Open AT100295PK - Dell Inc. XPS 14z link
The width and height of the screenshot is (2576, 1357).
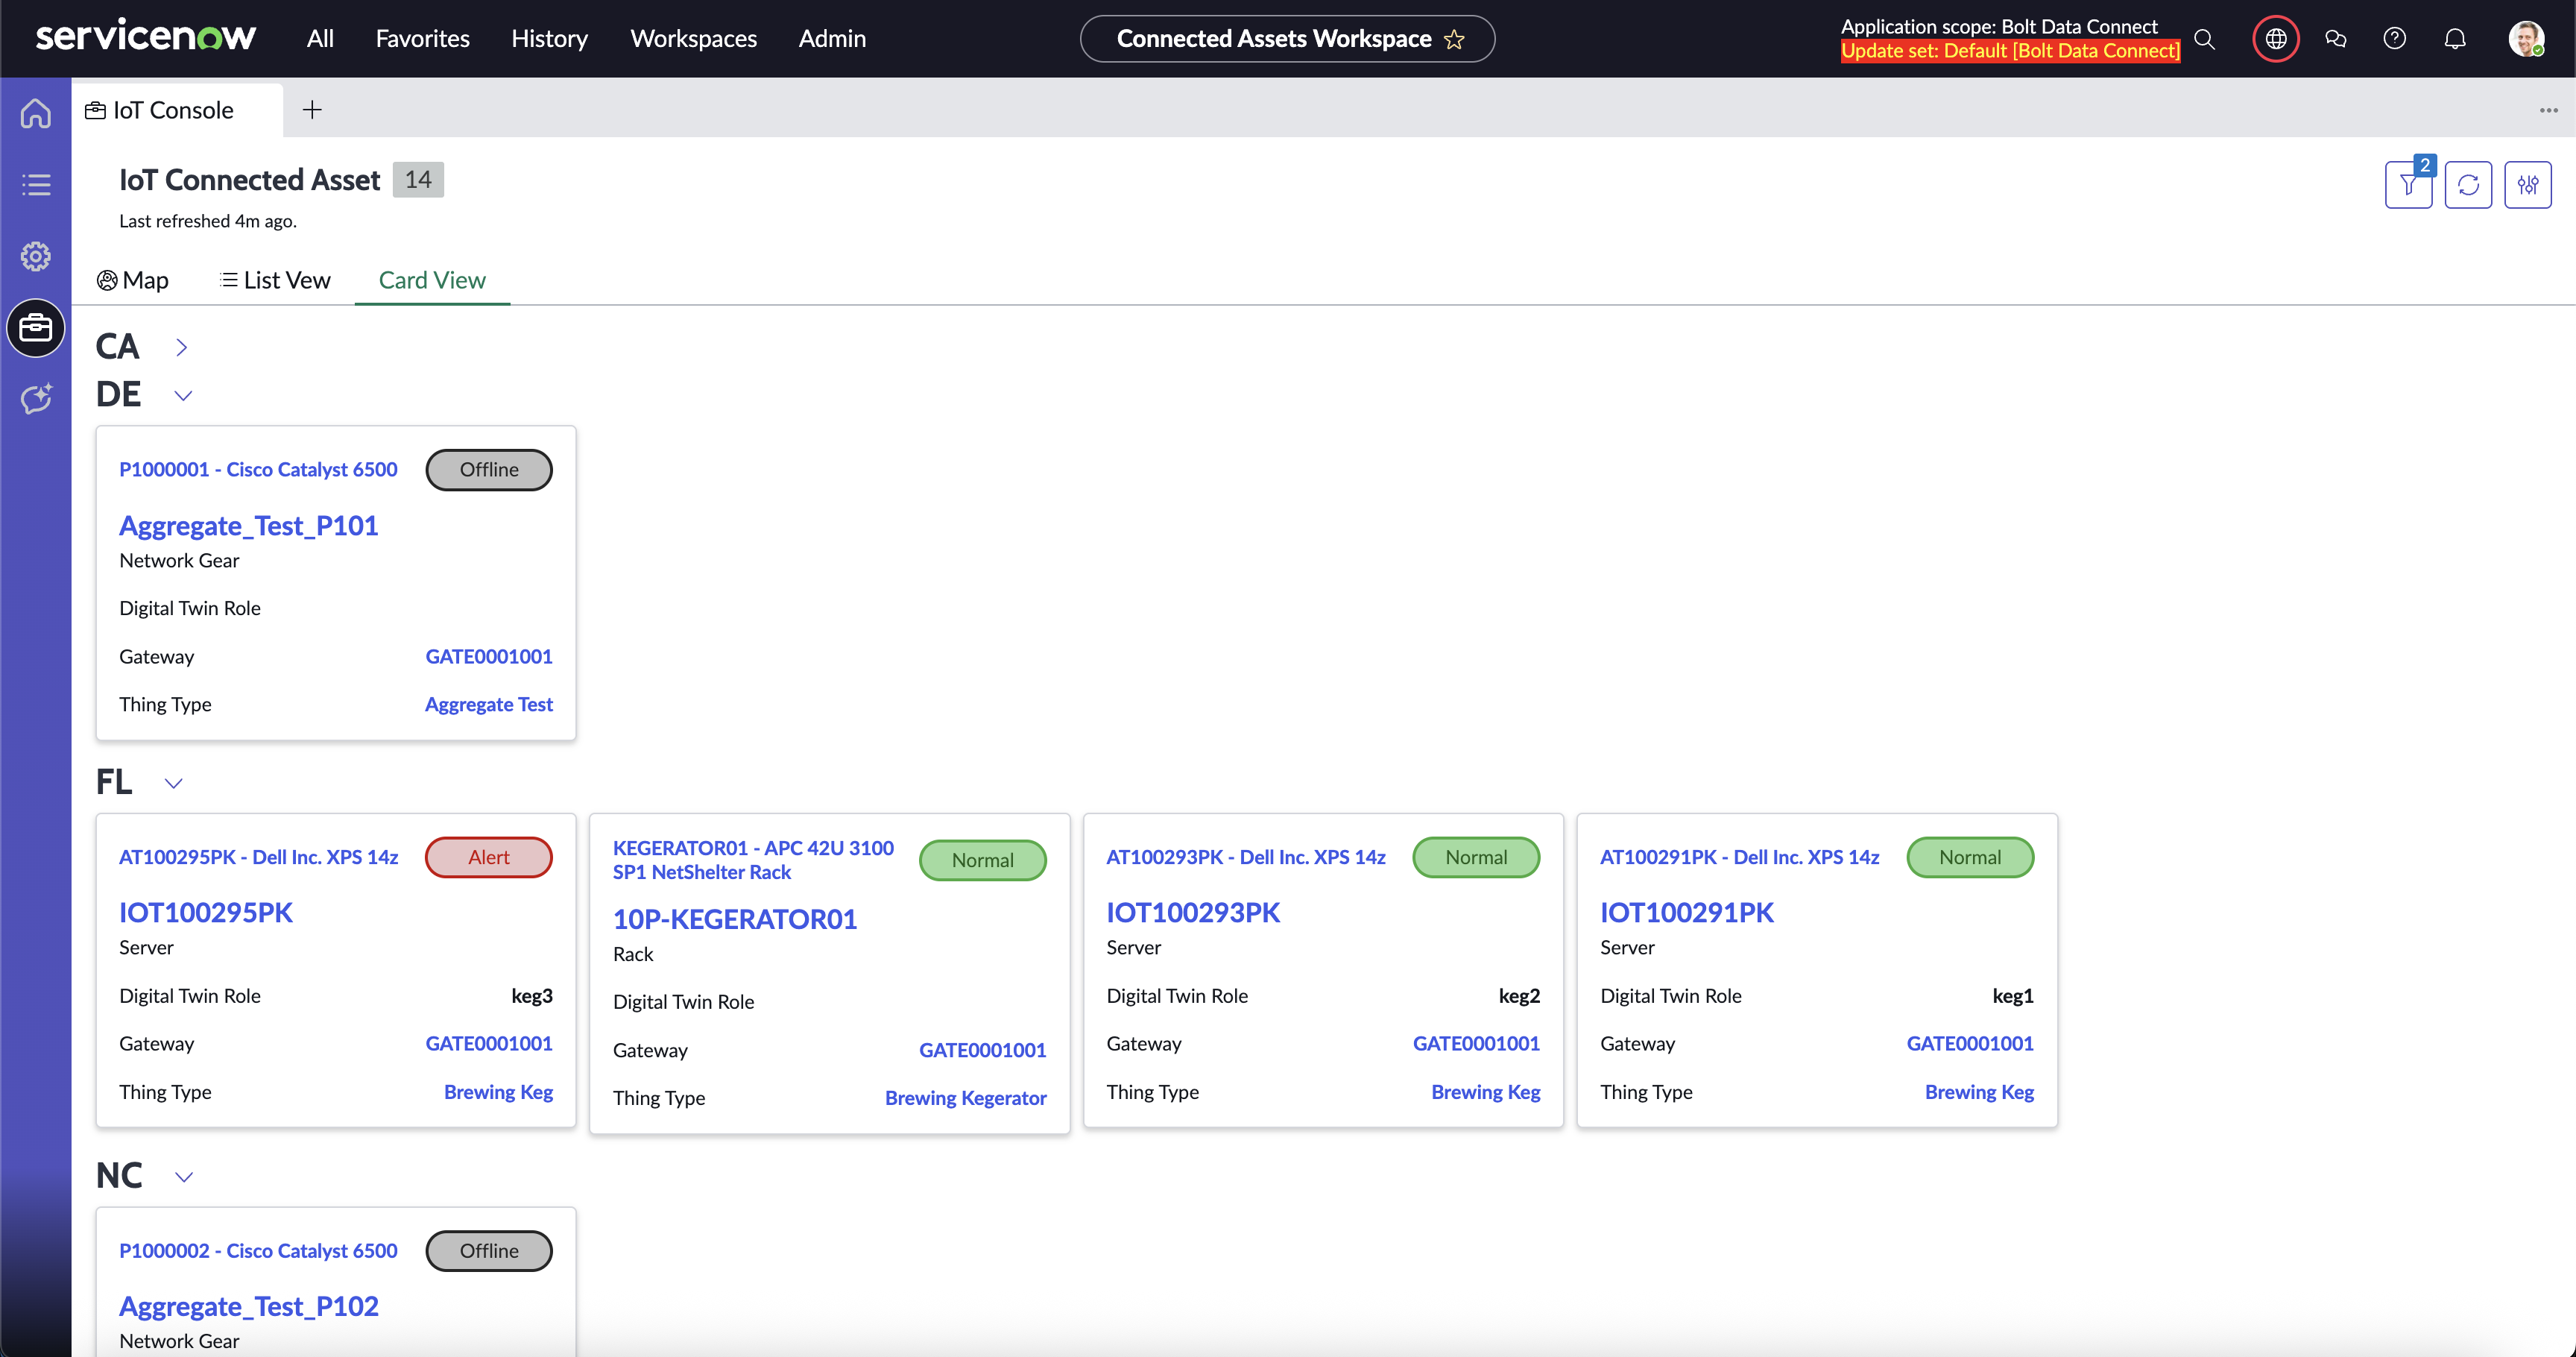click(258, 857)
